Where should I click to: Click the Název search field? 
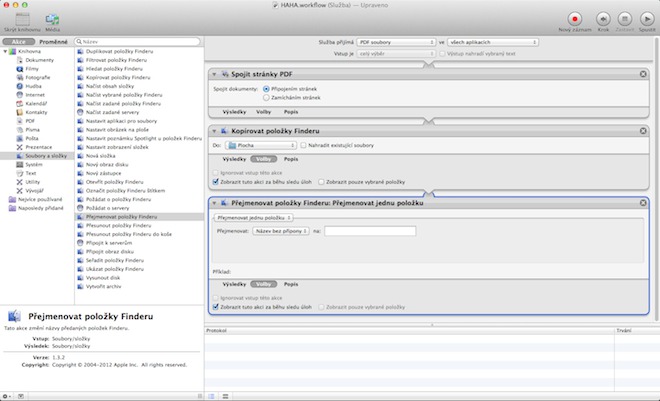(137, 42)
